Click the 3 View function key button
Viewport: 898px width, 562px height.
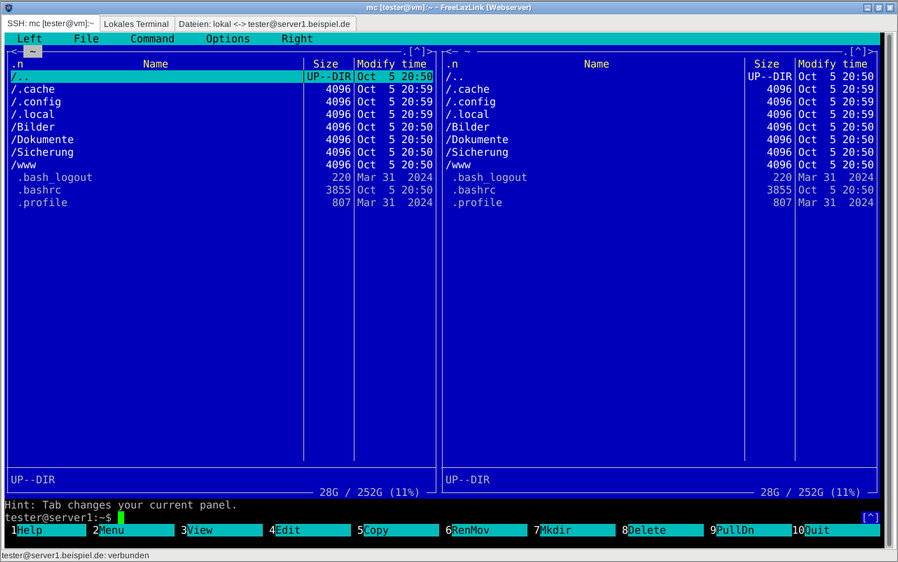(x=224, y=530)
